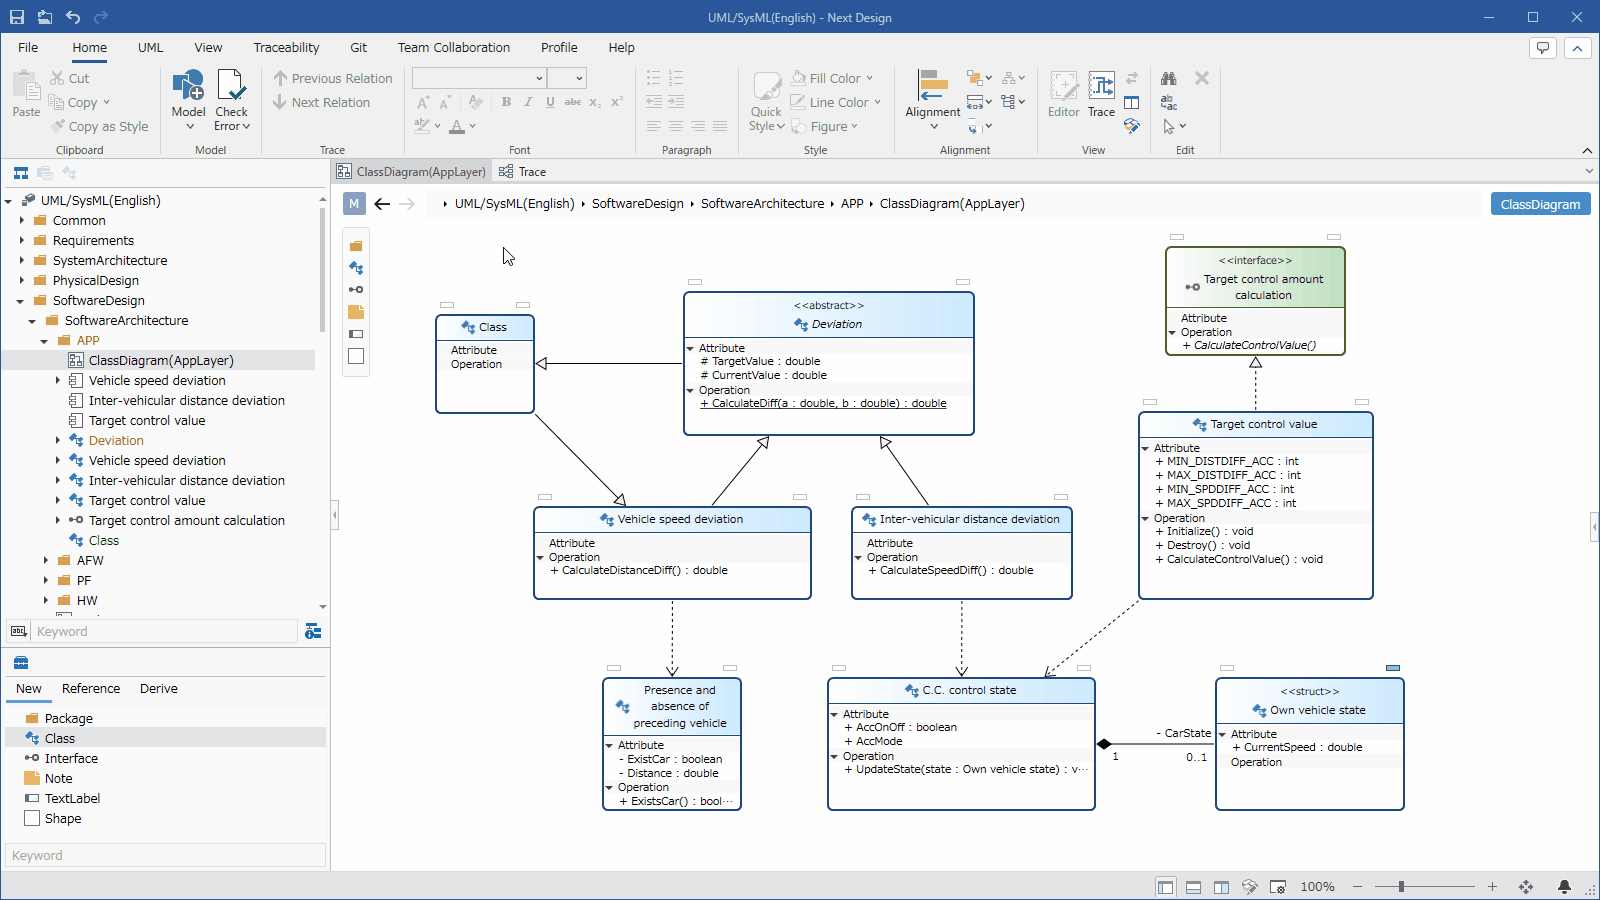Click the font color A swatch
This screenshot has height=900, width=1600.
457,126
